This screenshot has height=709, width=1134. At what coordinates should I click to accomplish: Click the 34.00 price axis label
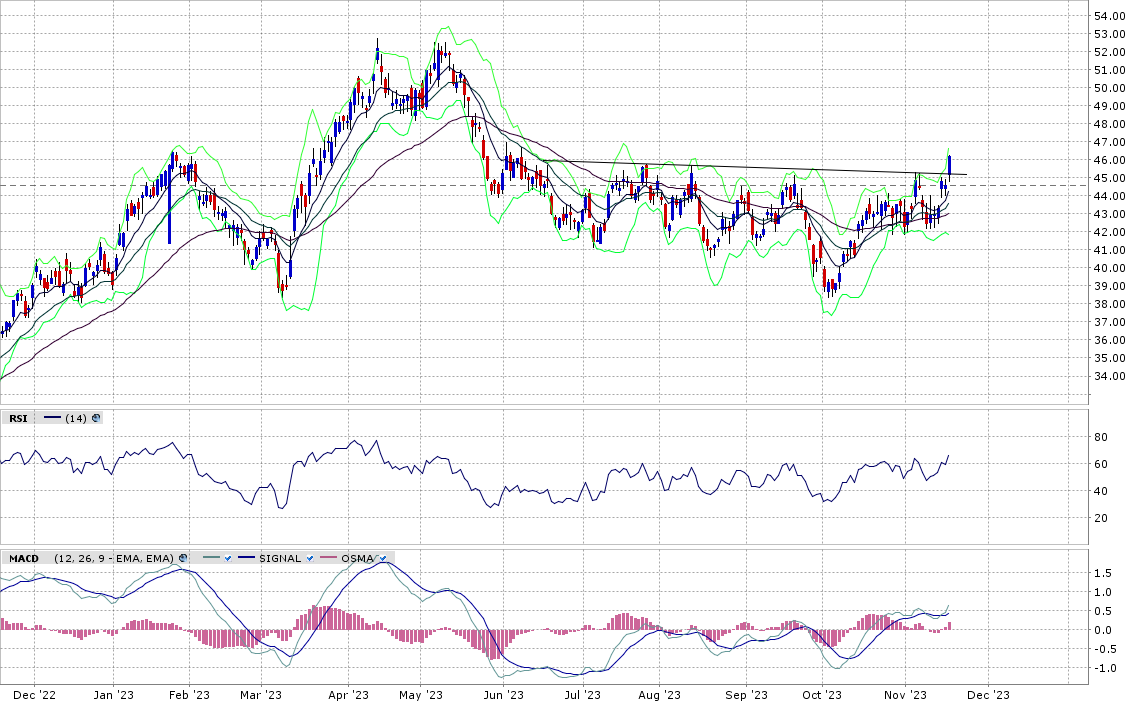1110,376
